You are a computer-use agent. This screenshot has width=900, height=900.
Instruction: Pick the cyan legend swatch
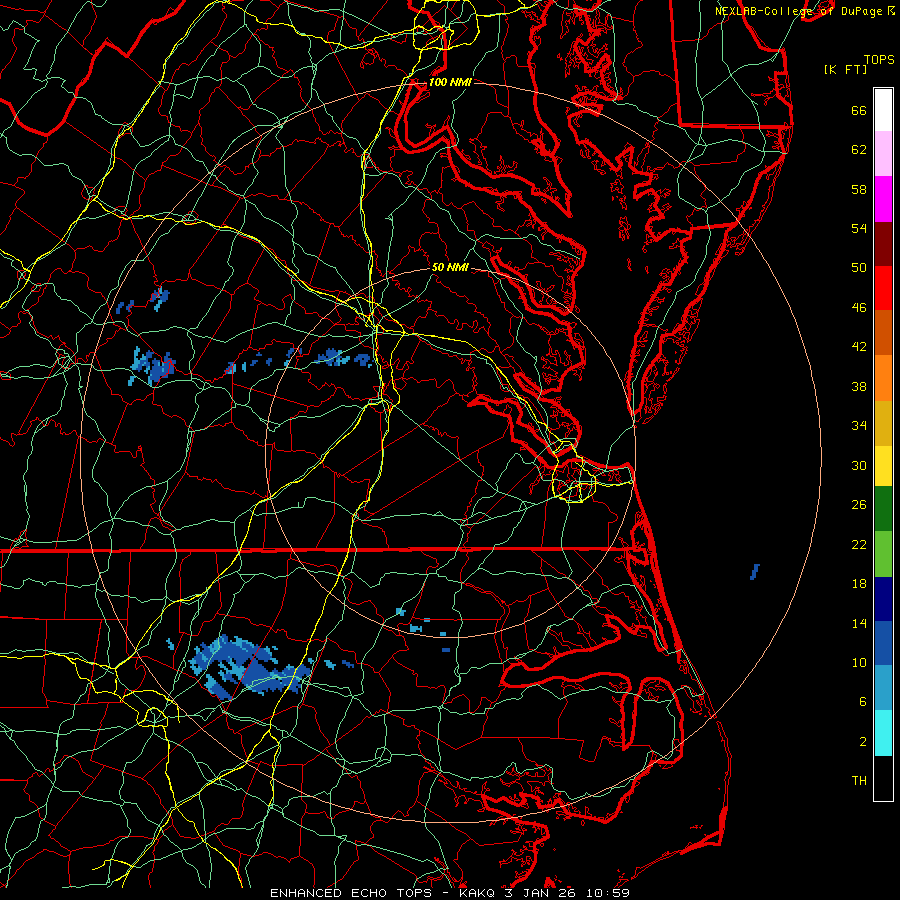click(x=883, y=733)
